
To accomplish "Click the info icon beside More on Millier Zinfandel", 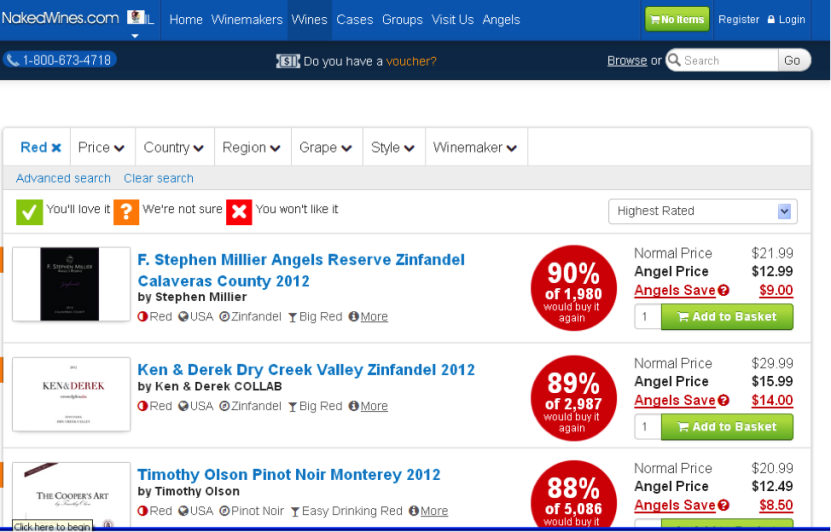I will [353, 316].
